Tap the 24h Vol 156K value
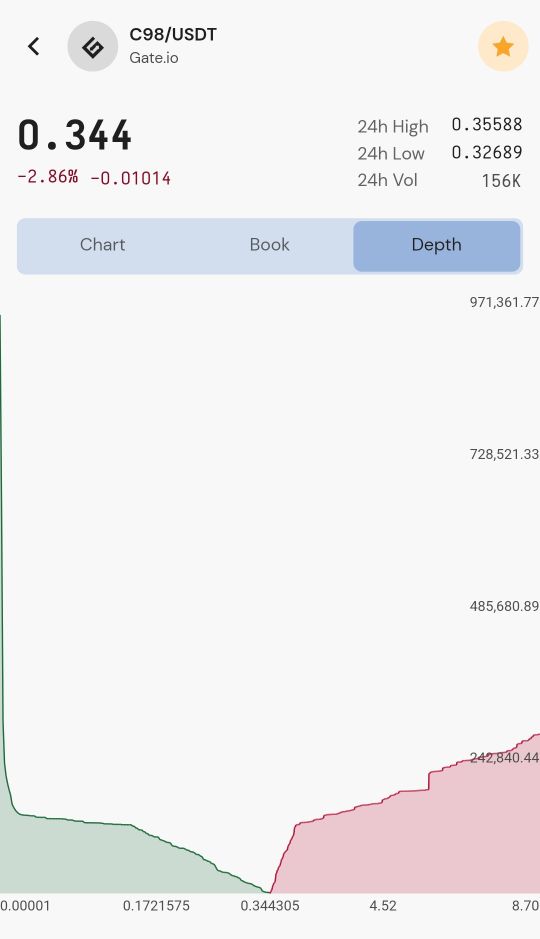Viewport: 540px width, 939px height. click(501, 180)
